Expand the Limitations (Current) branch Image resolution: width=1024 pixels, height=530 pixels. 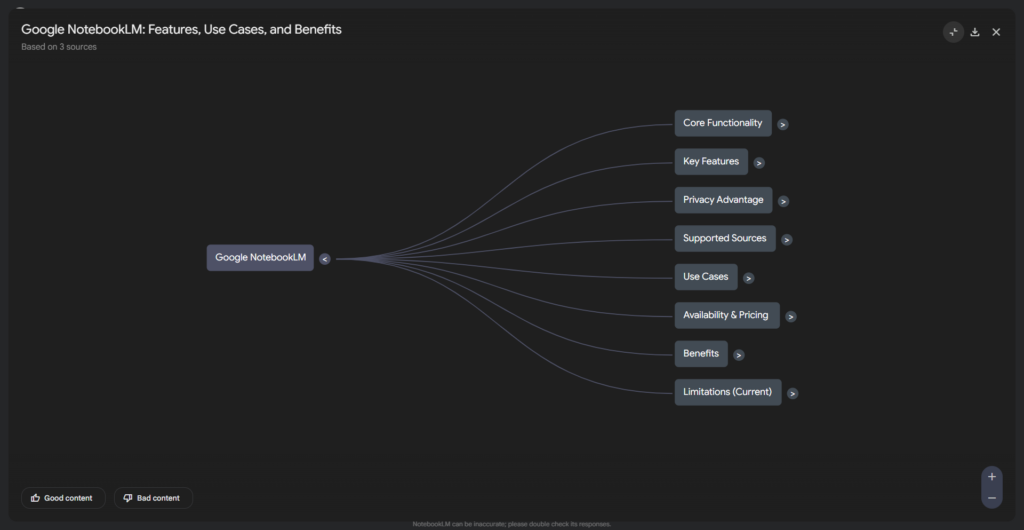pos(792,394)
